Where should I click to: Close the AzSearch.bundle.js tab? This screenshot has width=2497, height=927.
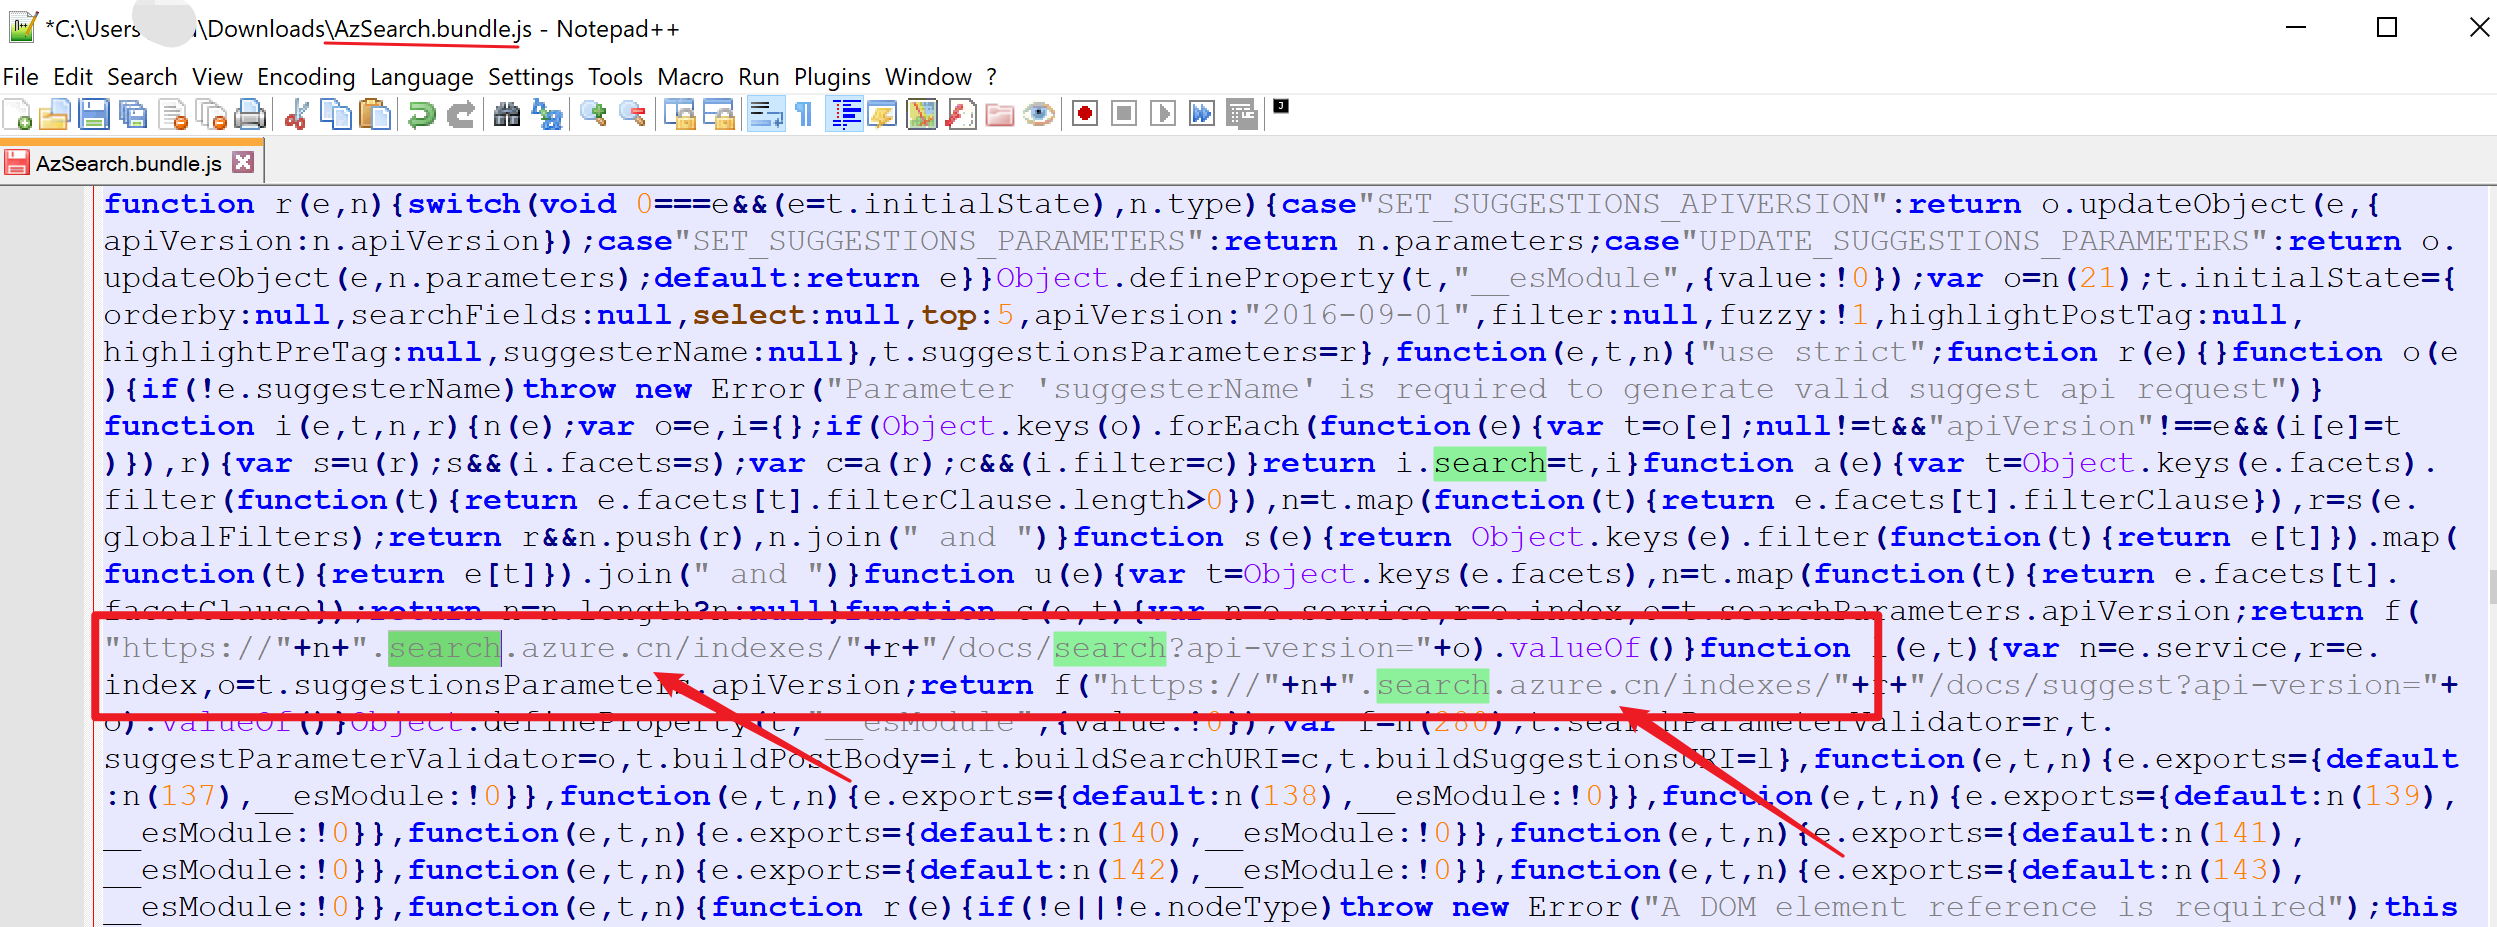243,162
